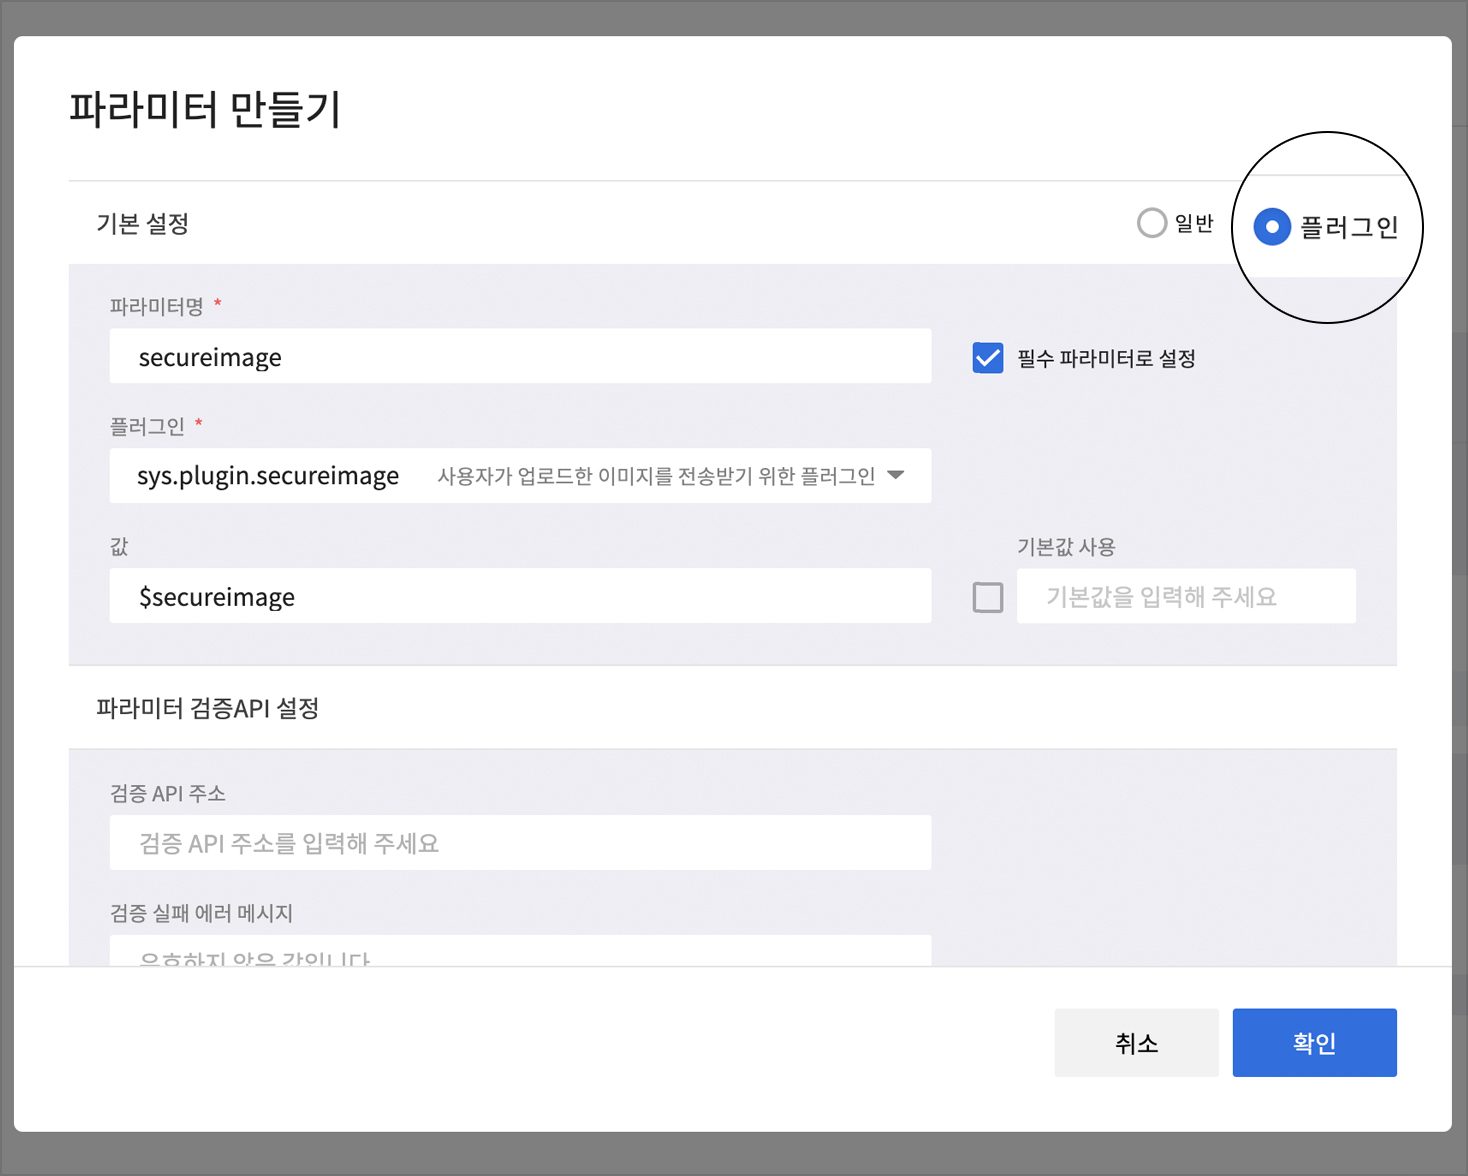1468x1176 pixels.
Task: Click the 파라미터 검증API 설정 section header
Action: [x=208, y=708]
